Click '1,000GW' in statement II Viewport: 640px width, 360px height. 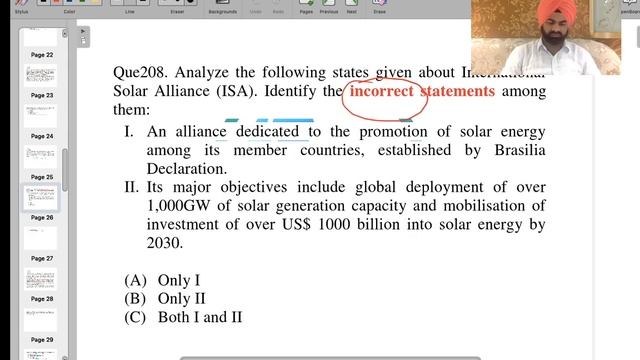[x=178, y=206]
